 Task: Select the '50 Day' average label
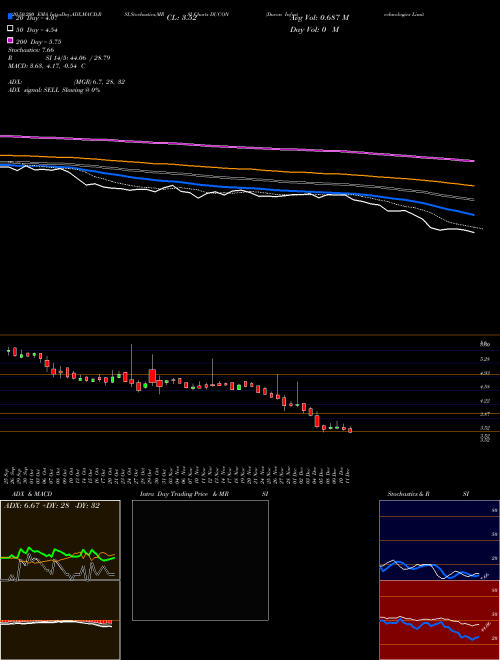click(37, 29)
